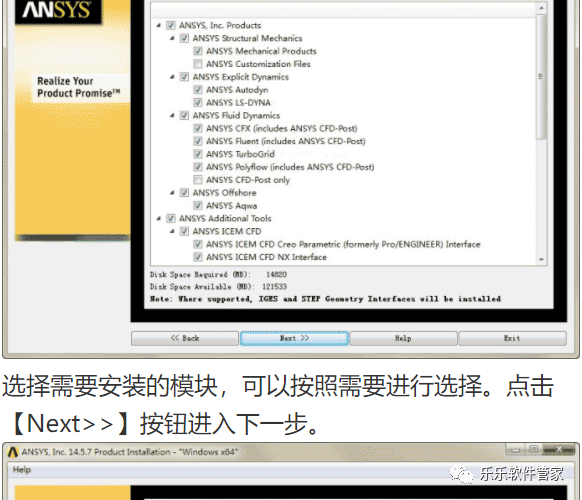This screenshot has width=582, height=500.
Task: Uncheck ANSYS CFX checkbox
Action: pos(198,128)
